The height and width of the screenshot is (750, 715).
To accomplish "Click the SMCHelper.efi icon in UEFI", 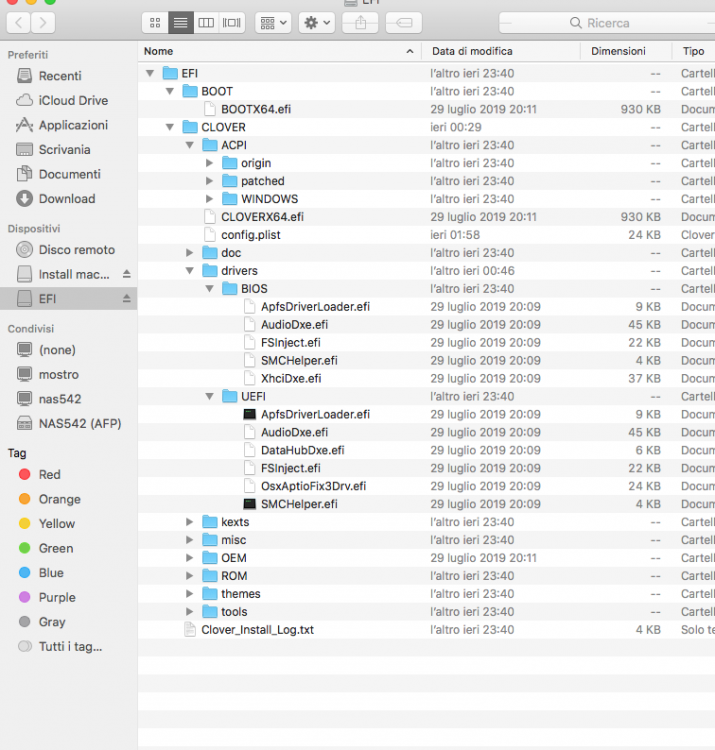I will click(250, 504).
